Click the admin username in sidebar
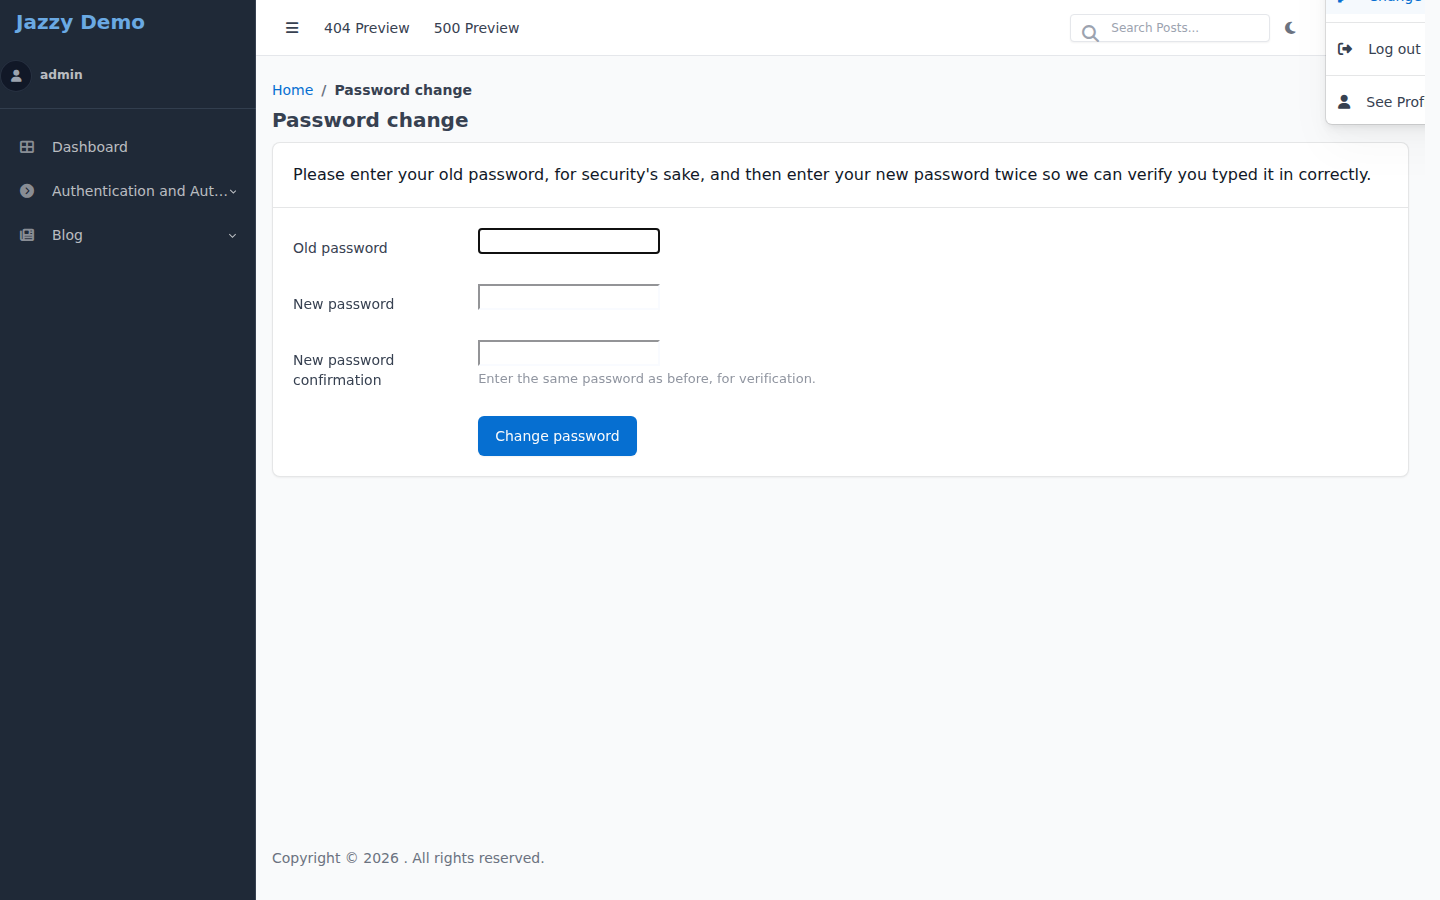1440x900 pixels. pos(61,75)
